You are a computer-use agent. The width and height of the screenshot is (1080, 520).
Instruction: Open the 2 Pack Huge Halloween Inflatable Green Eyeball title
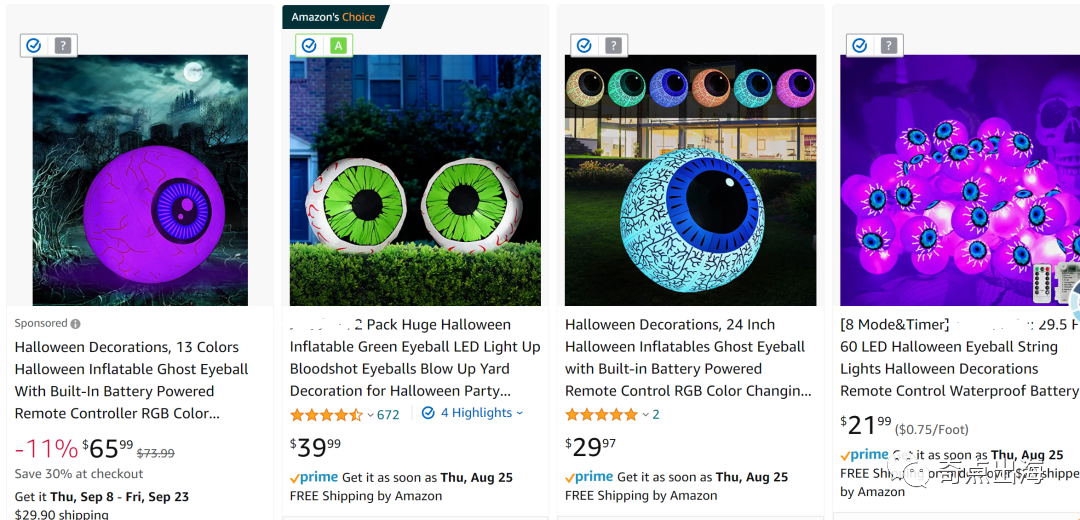414,358
